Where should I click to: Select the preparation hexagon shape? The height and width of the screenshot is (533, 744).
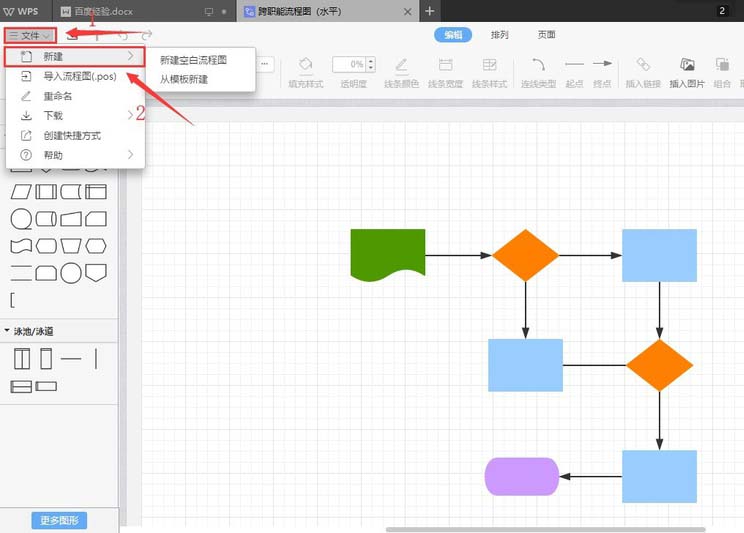pyautogui.click(x=96, y=246)
